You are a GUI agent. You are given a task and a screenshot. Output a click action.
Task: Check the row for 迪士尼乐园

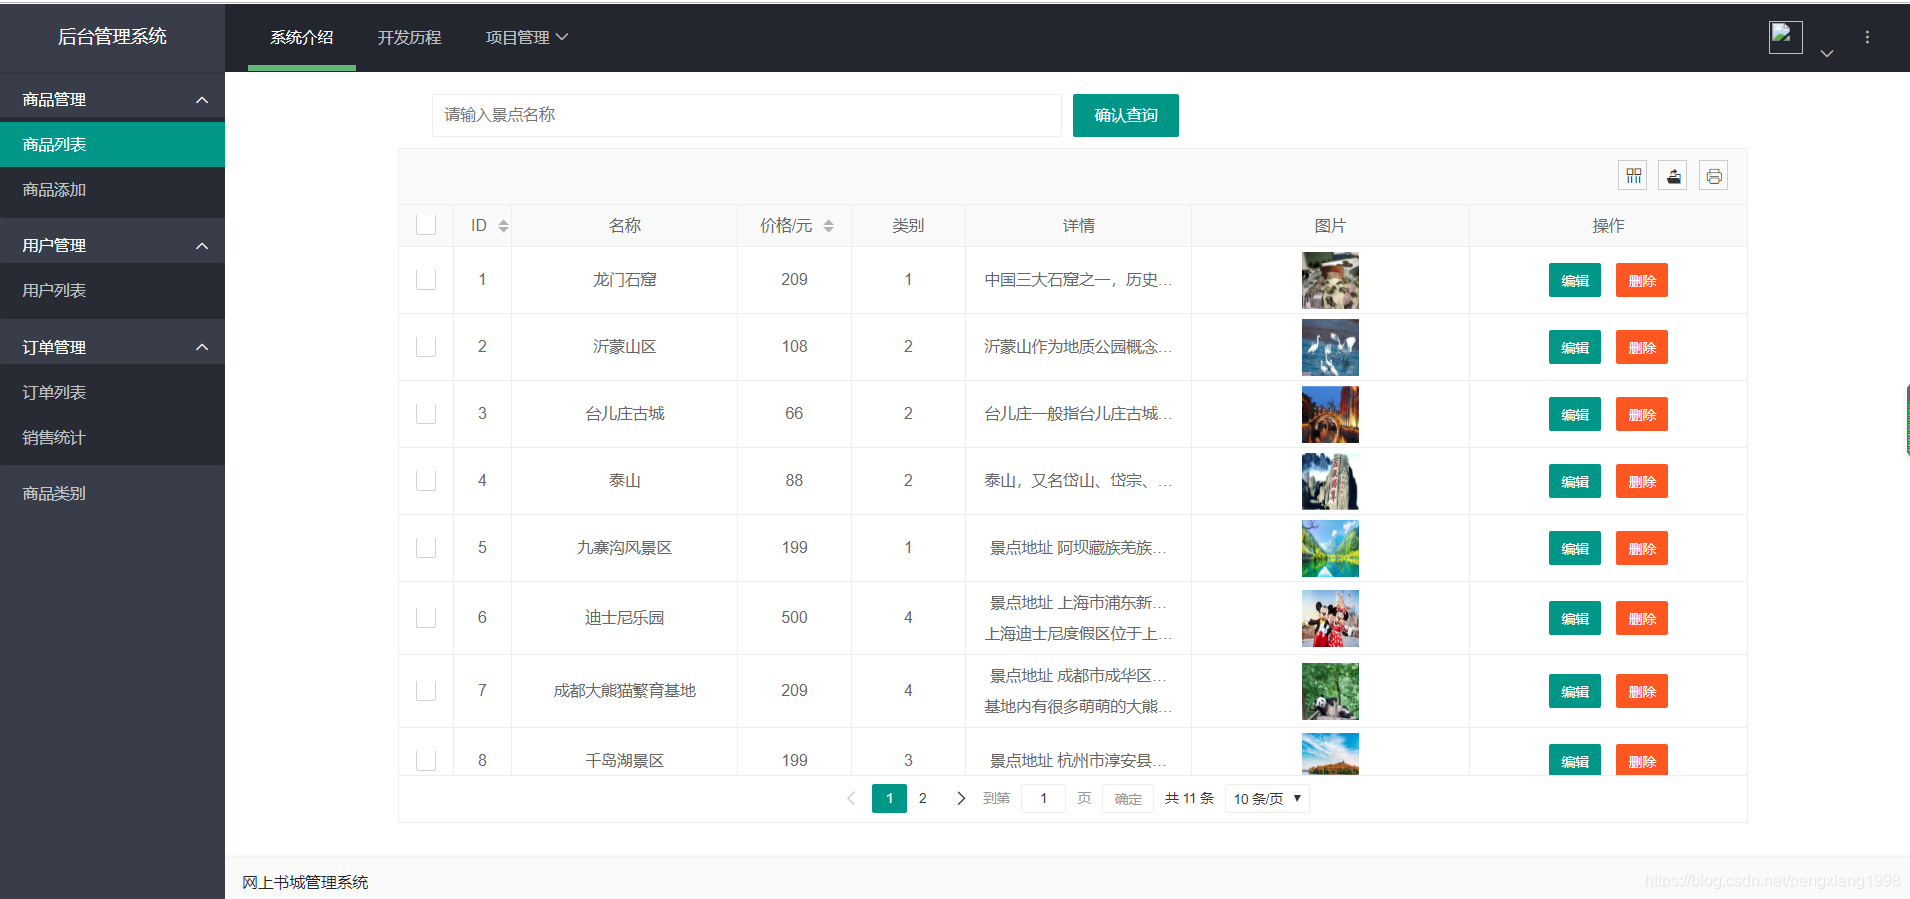[426, 618]
